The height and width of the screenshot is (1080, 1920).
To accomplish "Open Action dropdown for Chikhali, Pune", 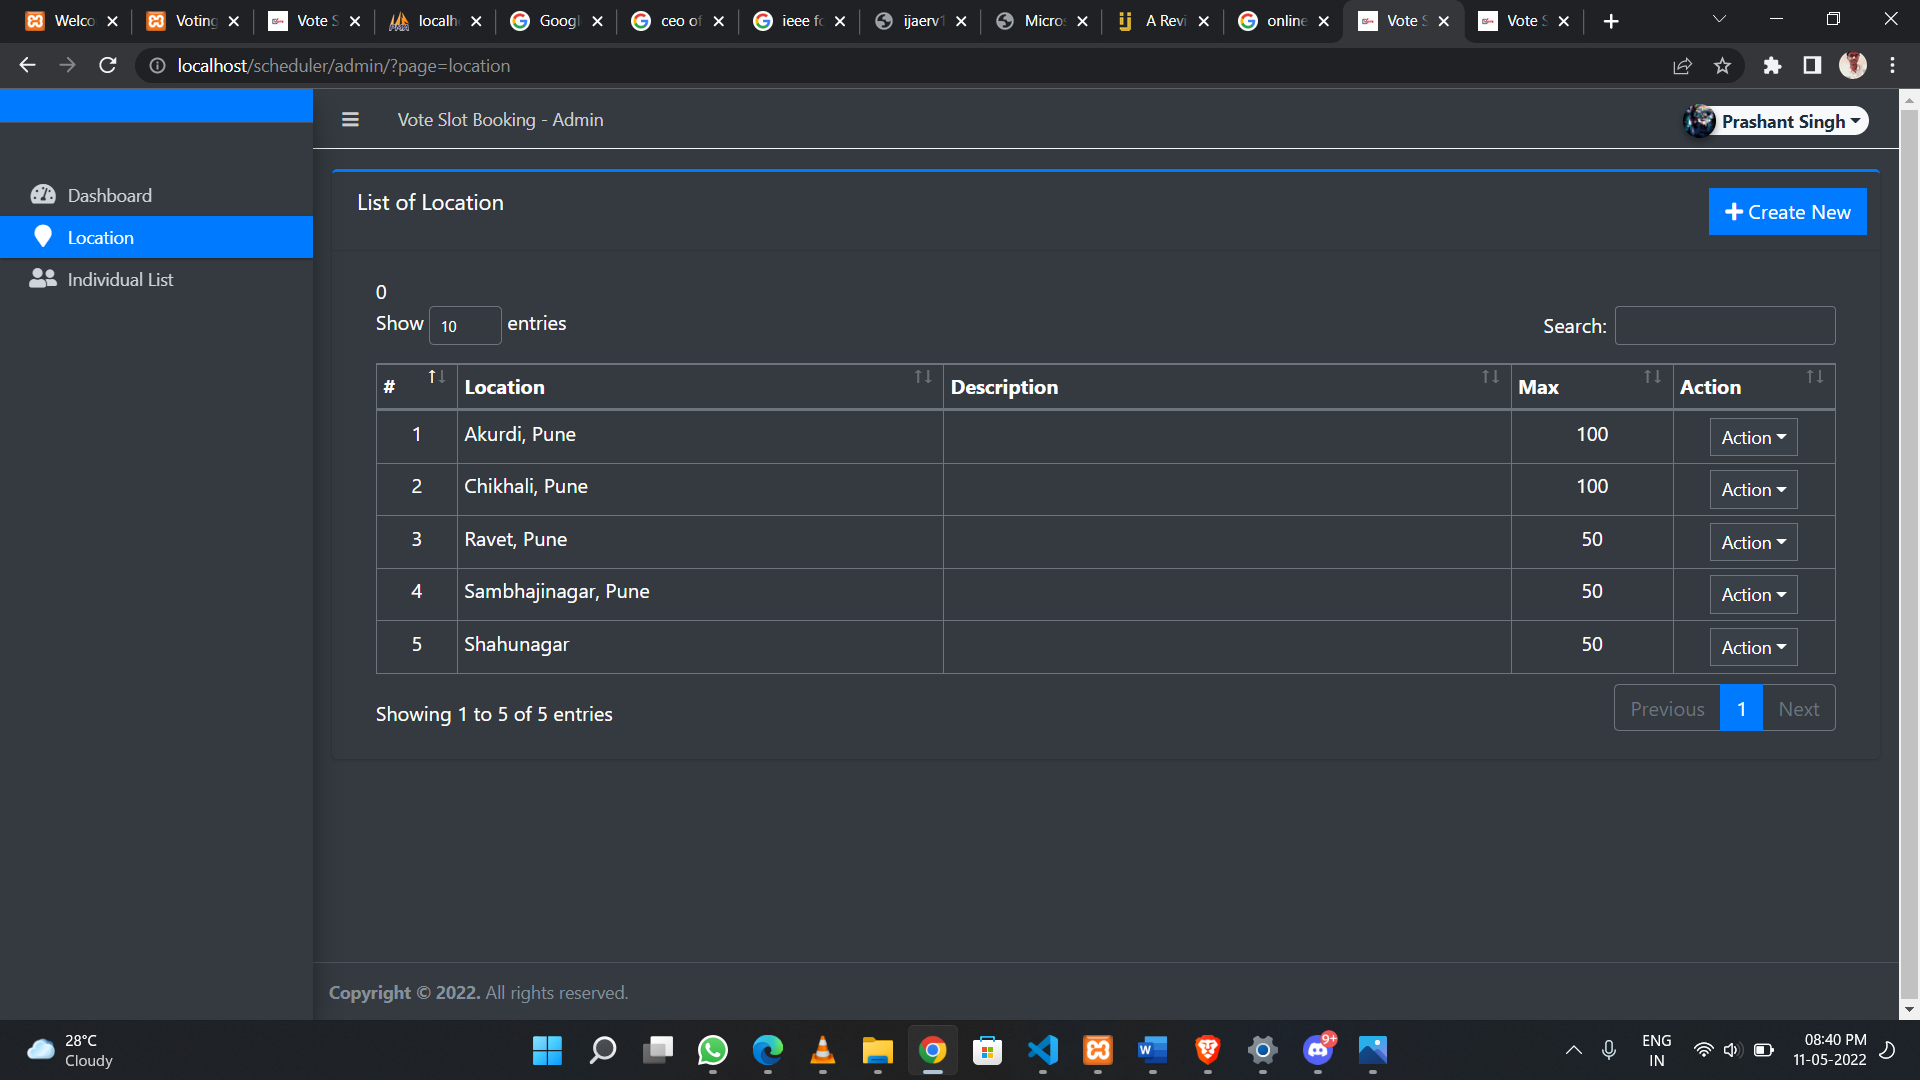I will click(x=1753, y=490).
